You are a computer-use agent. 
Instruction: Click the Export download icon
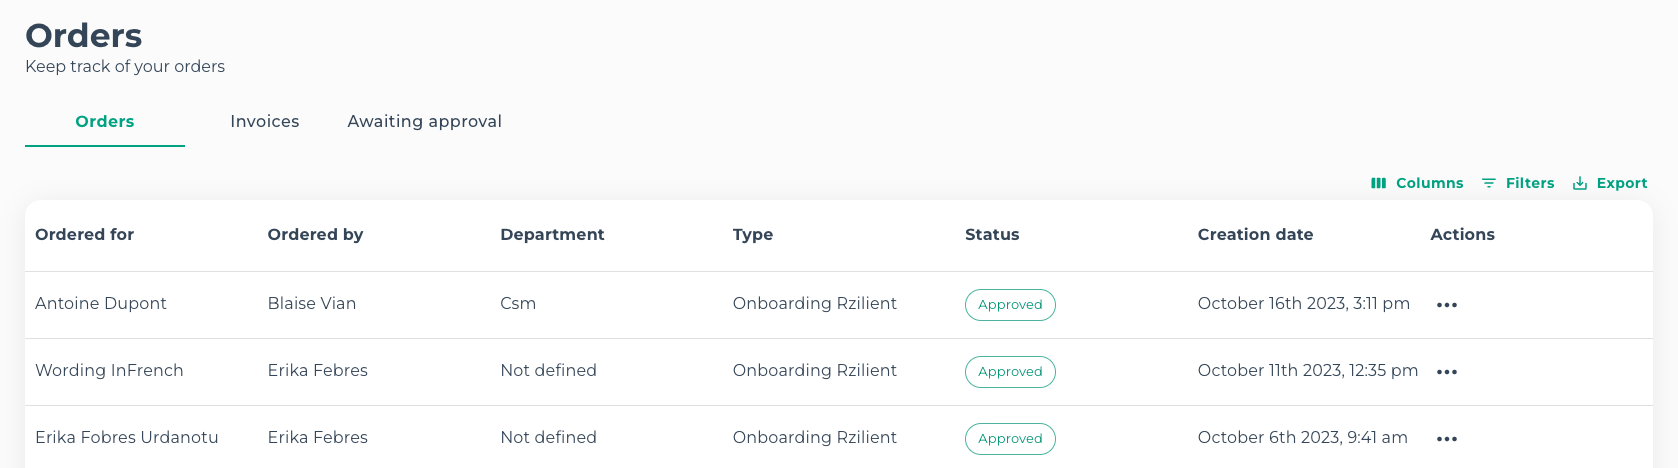pyautogui.click(x=1580, y=183)
